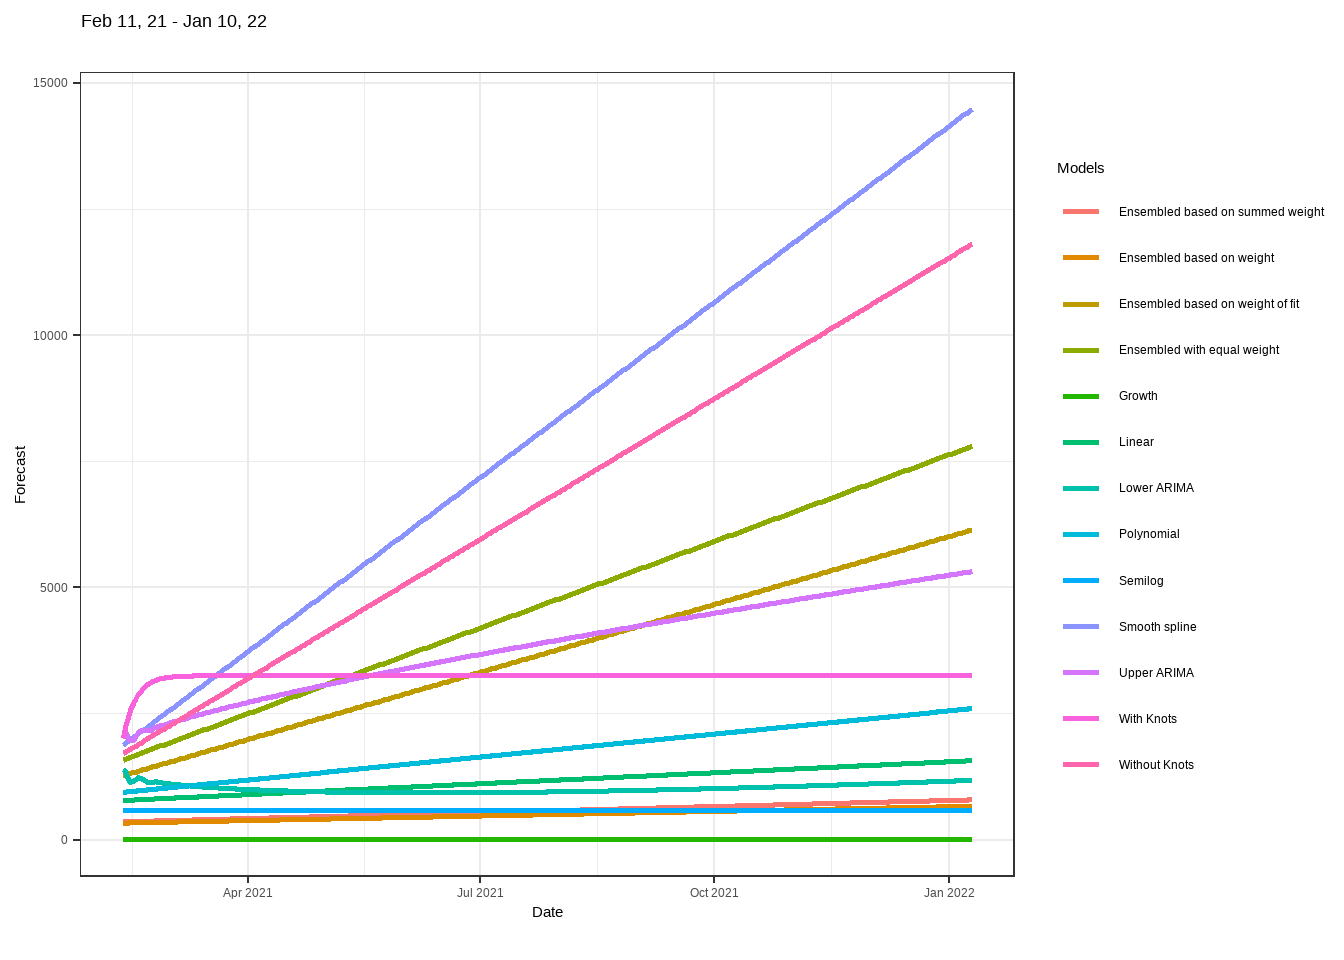Click the 'Models' legend title

pyautogui.click(x=1080, y=168)
